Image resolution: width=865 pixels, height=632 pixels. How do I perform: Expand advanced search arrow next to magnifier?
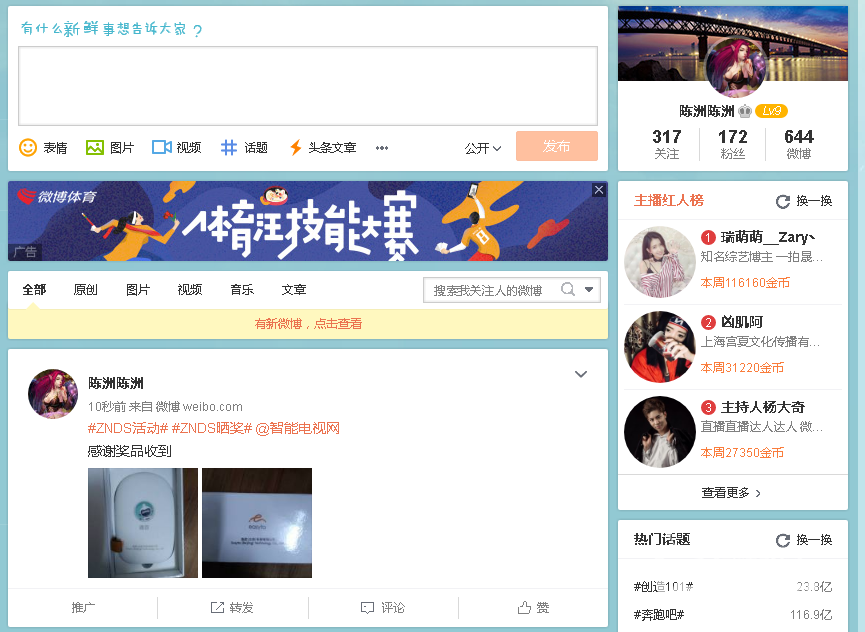click(589, 290)
